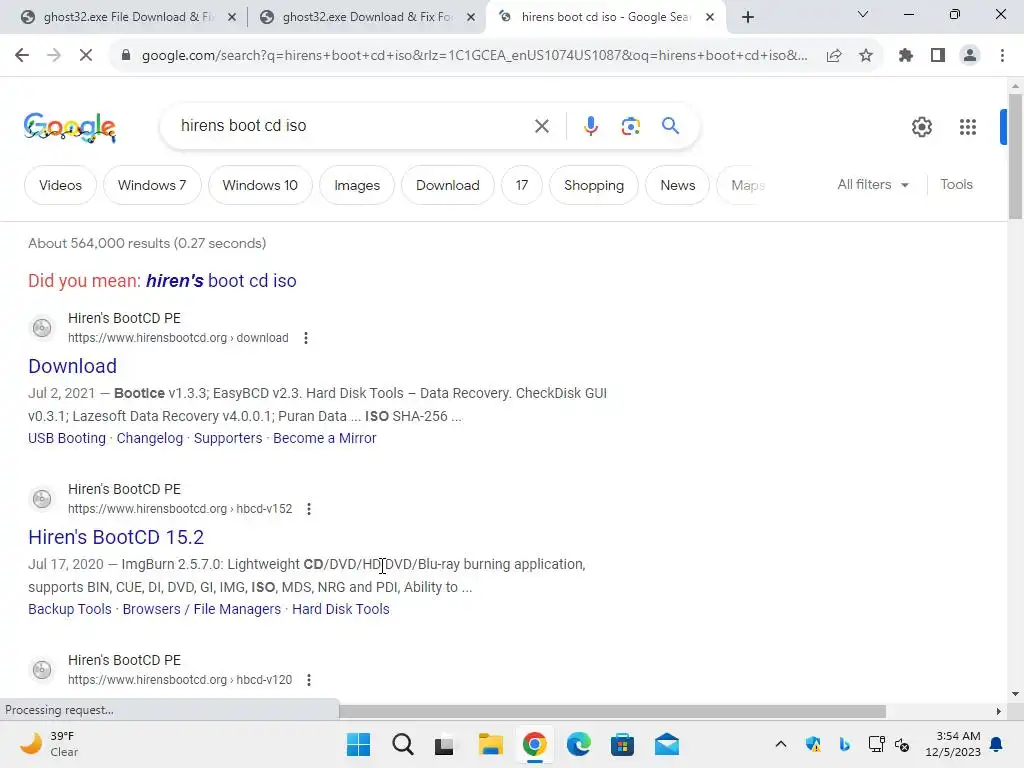Clear the search box with the X
The image size is (1024, 768).
click(542, 126)
